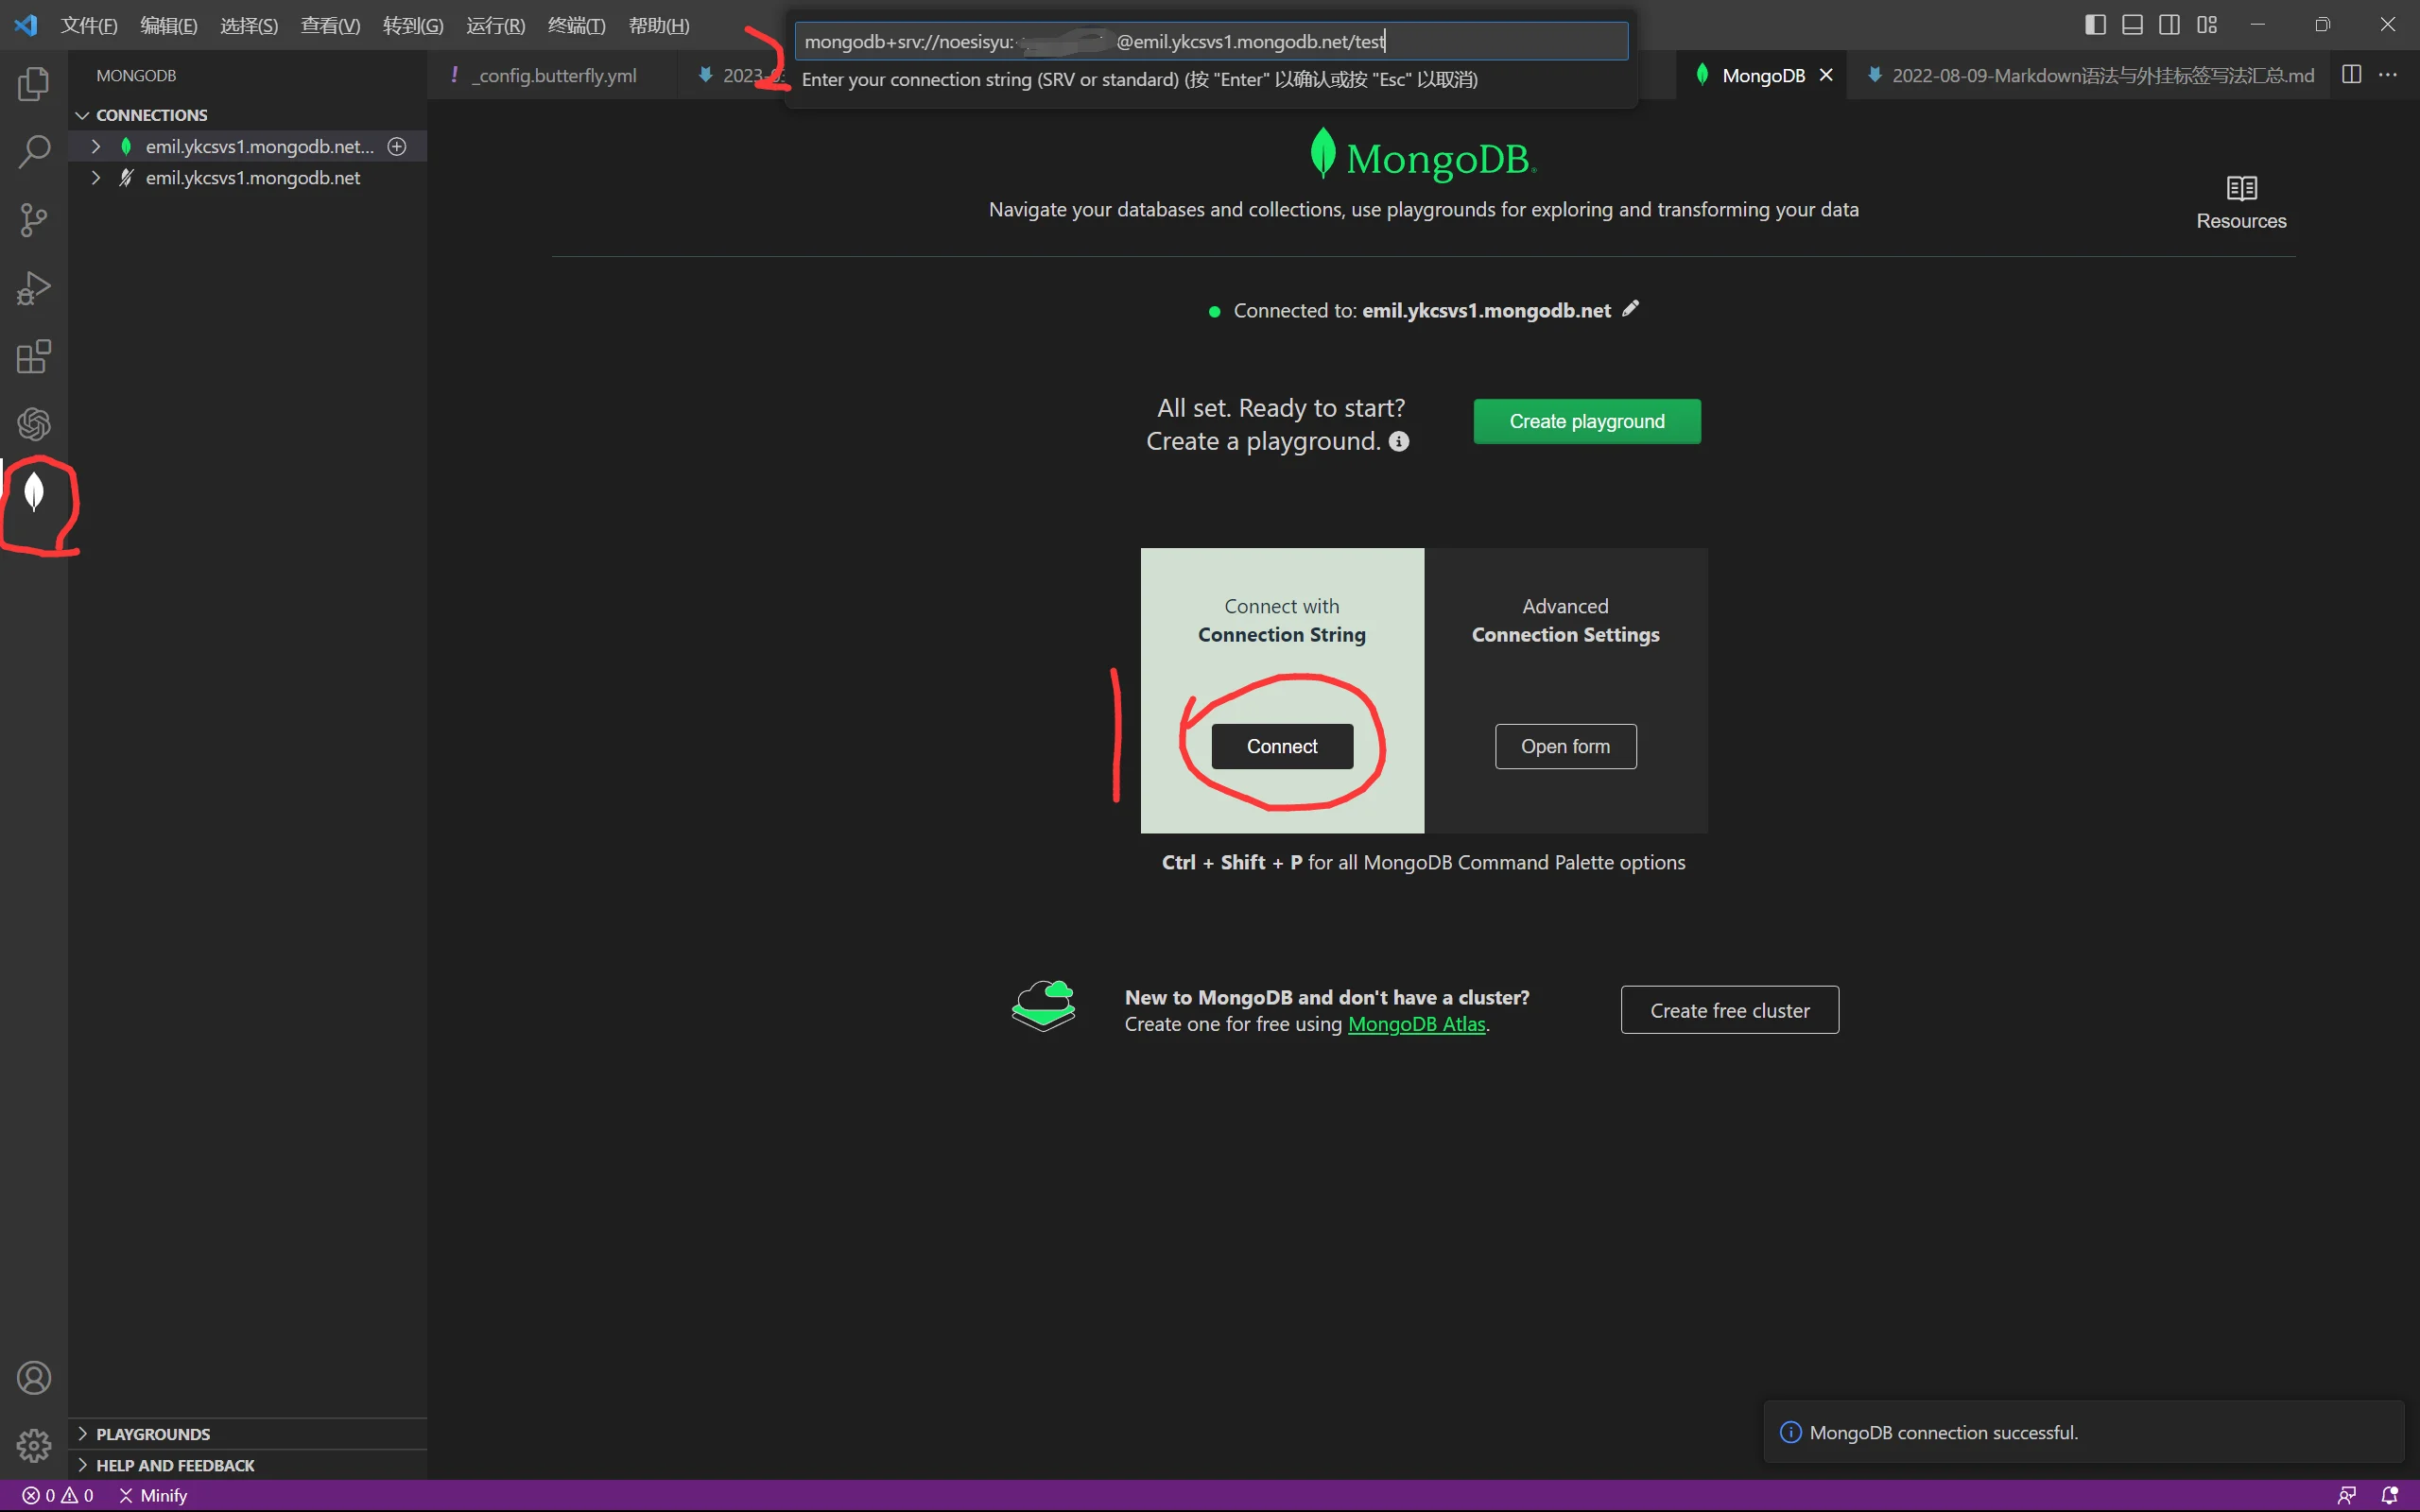The height and width of the screenshot is (1512, 2420).
Task: Open the 帮助(H) menu
Action: point(659,25)
